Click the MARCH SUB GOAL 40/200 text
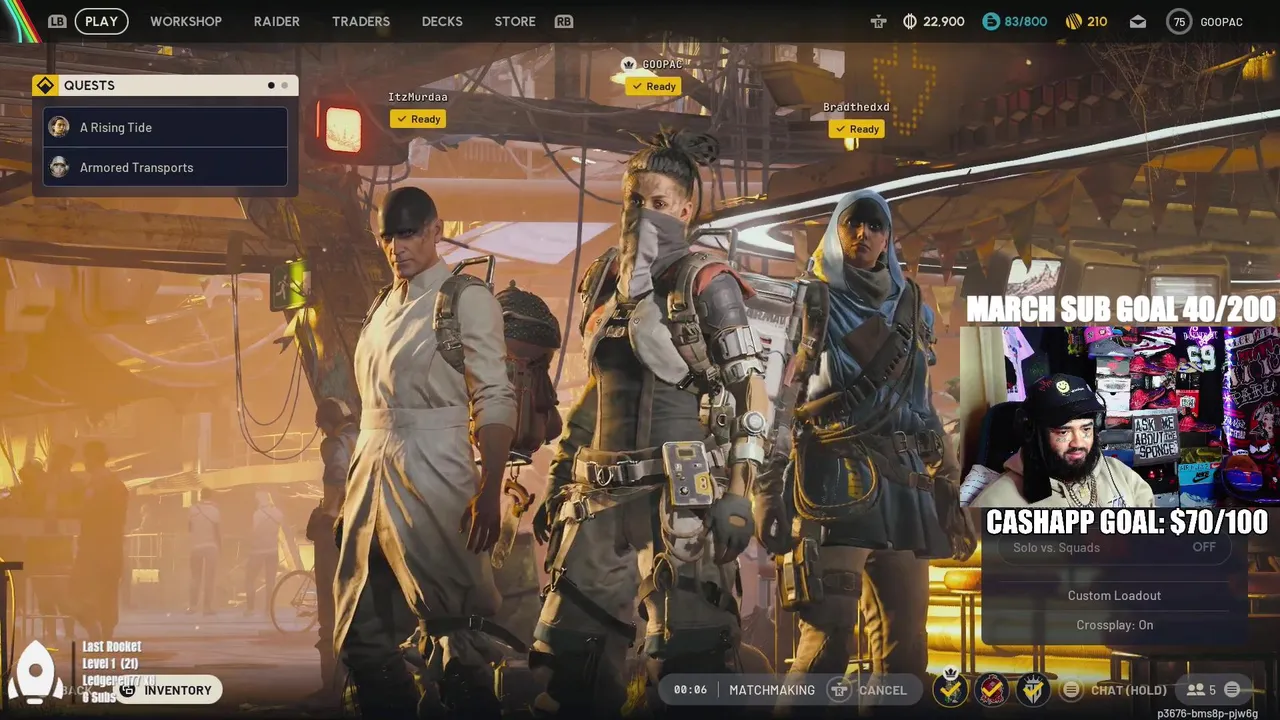Viewport: 1280px width, 720px height. click(x=1121, y=309)
